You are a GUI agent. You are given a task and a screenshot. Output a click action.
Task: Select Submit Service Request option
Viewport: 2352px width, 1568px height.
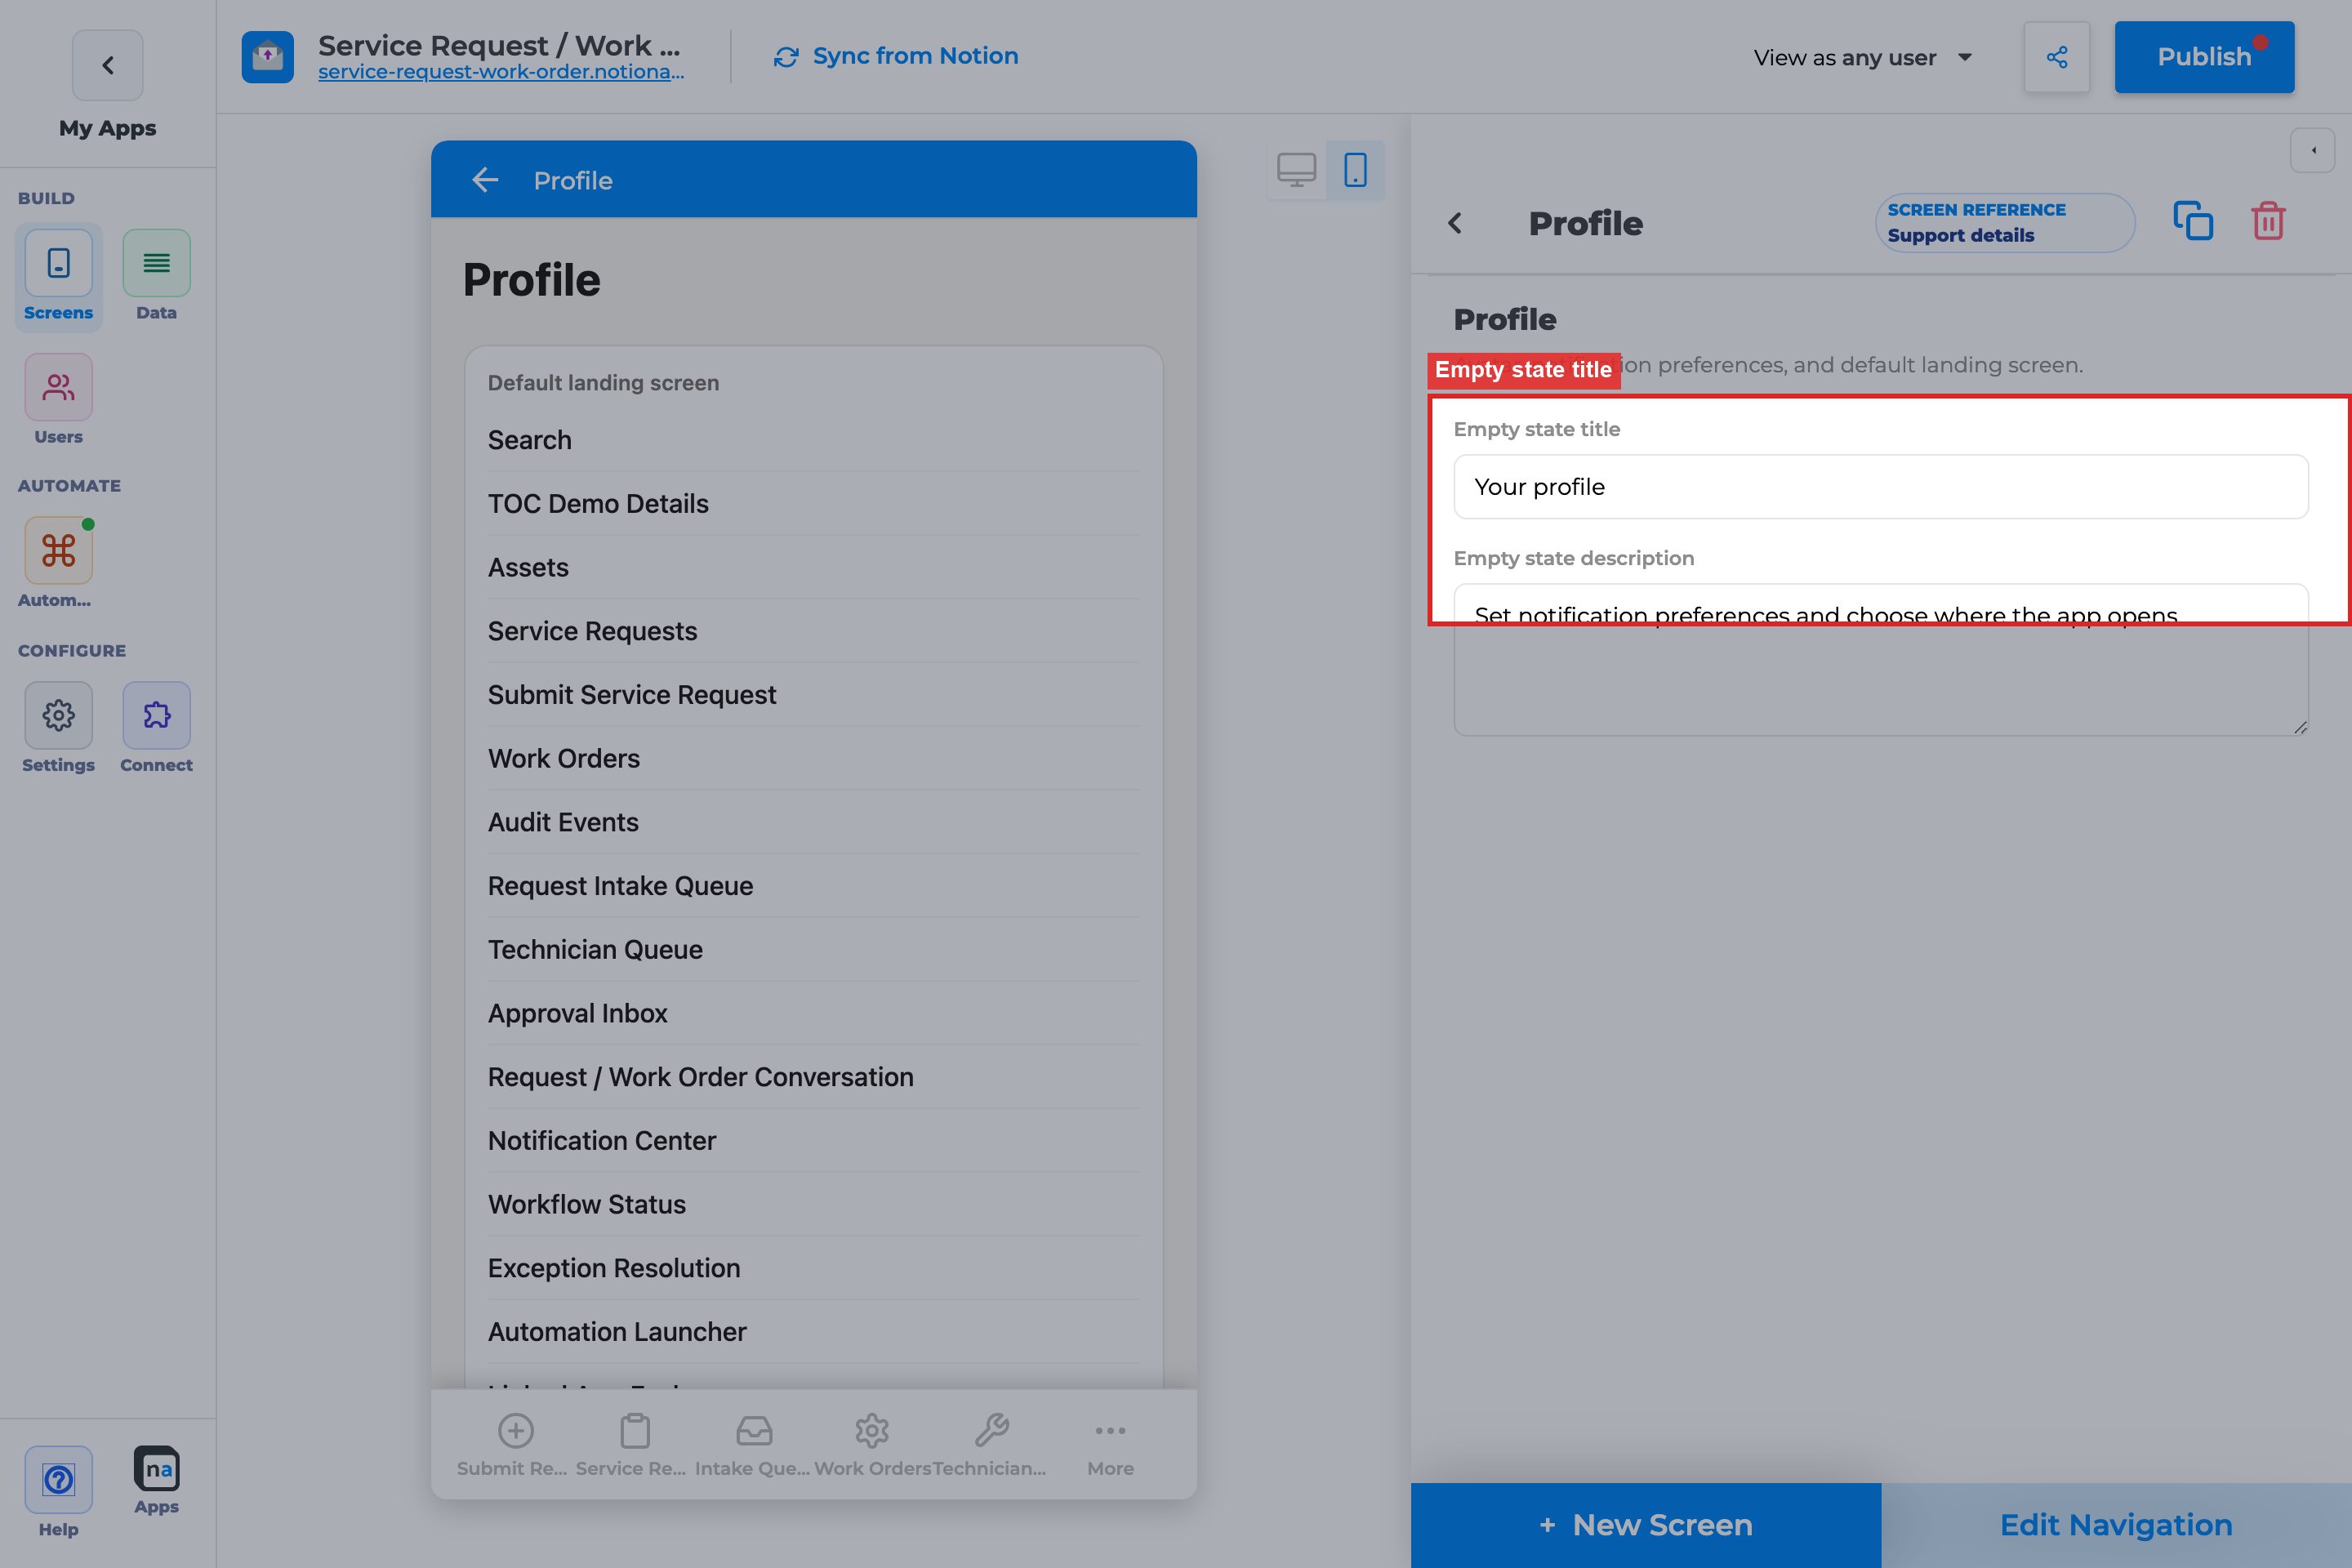(813, 695)
